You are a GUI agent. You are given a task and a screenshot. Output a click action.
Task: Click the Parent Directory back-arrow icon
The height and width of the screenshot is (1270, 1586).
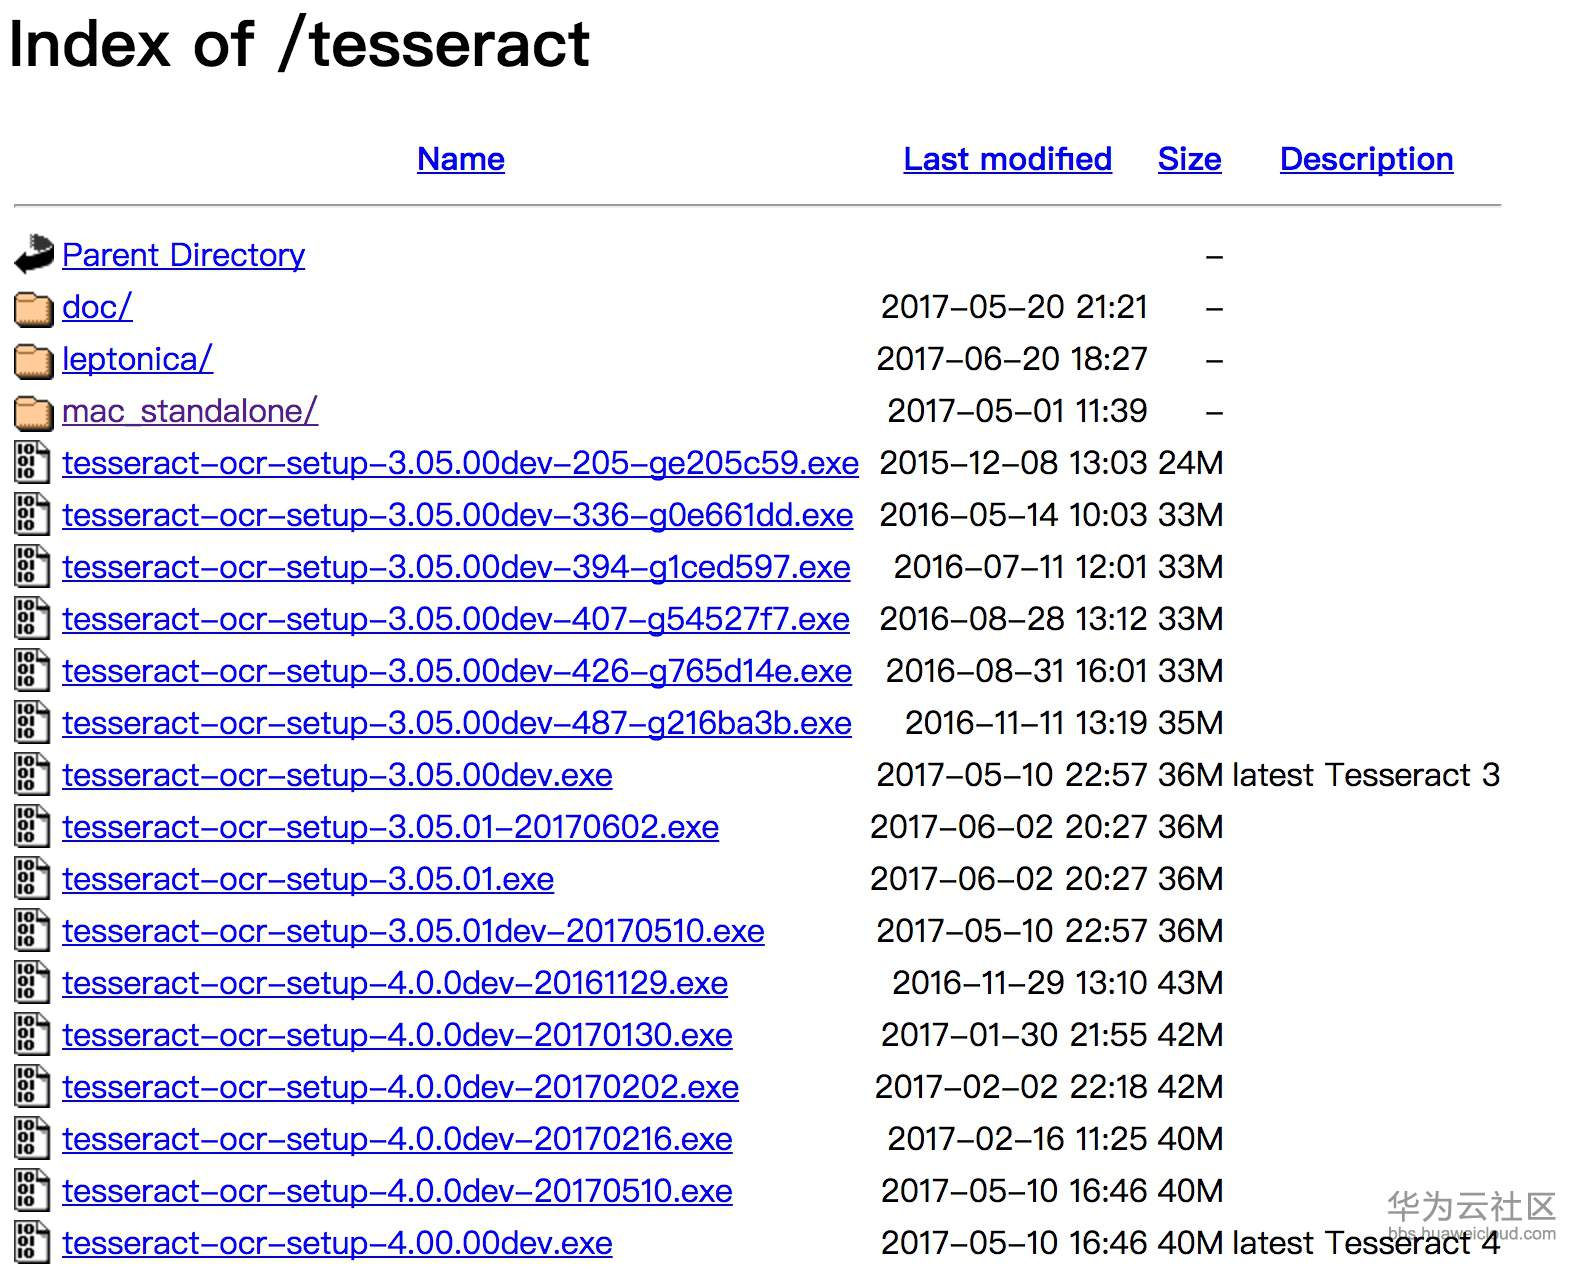(x=34, y=254)
